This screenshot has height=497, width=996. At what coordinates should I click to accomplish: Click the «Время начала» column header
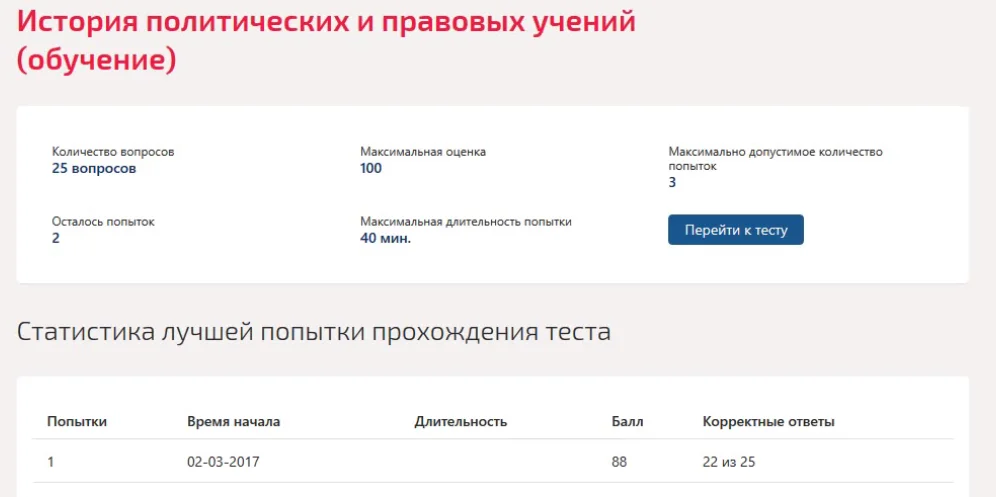(233, 421)
